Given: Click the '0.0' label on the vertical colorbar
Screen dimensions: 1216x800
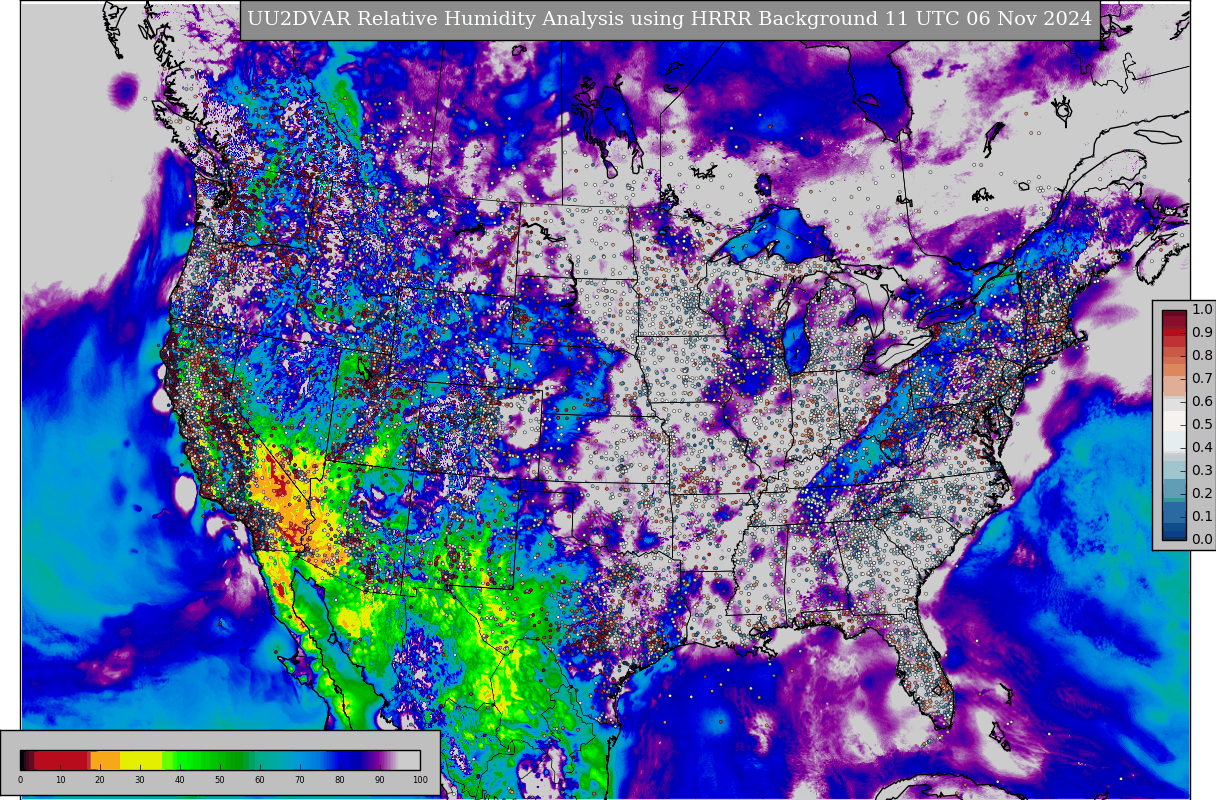Looking at the screenshot, I should click(x=1202, y=540).
